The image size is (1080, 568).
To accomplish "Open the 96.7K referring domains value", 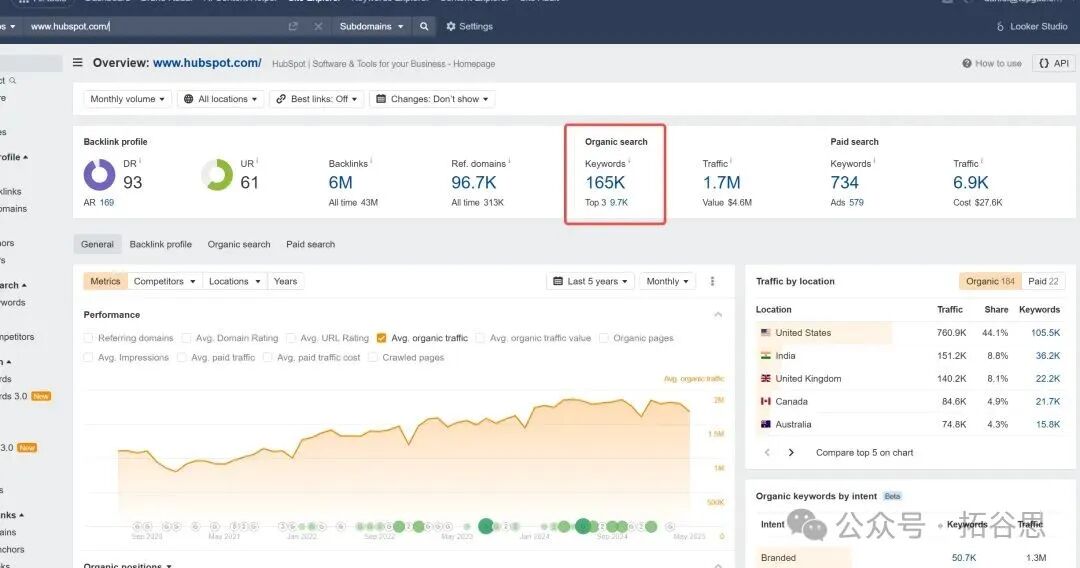I will [474, 182].
